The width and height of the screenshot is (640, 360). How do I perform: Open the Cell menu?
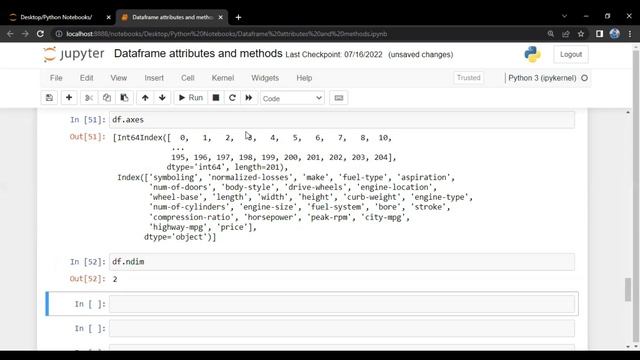[188, 78]
